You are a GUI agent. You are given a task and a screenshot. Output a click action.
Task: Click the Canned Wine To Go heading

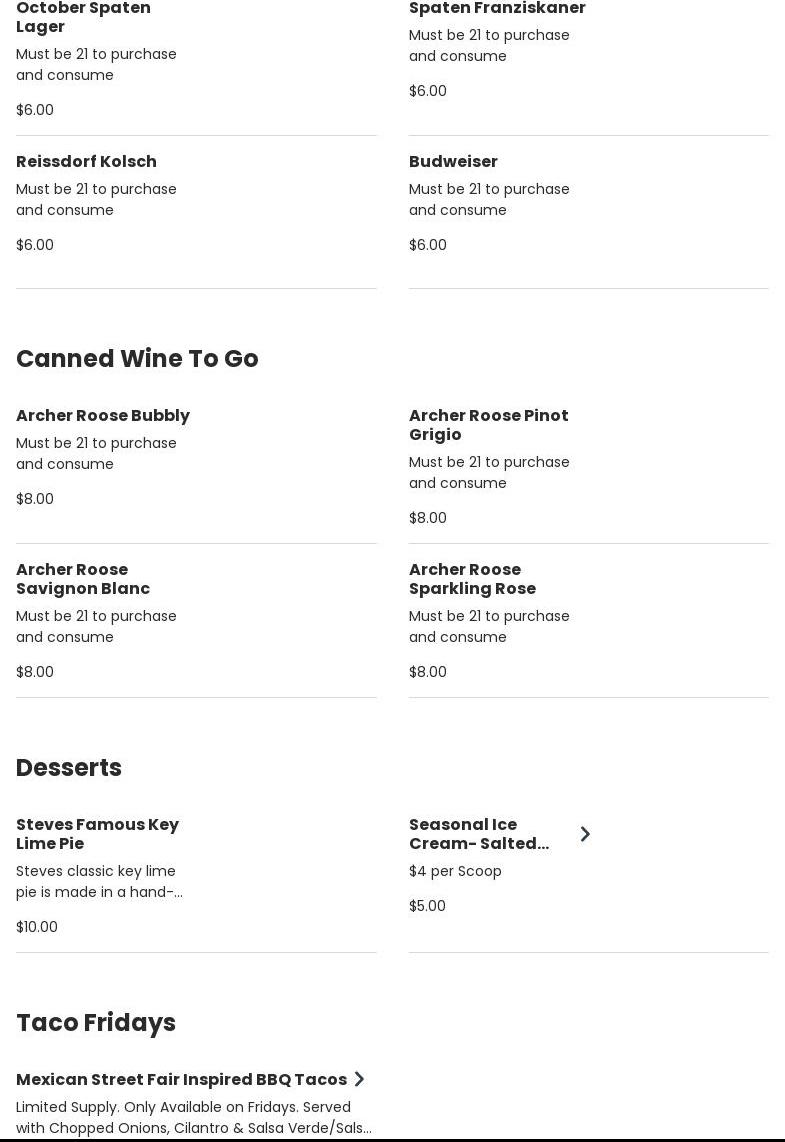point(137,358)
